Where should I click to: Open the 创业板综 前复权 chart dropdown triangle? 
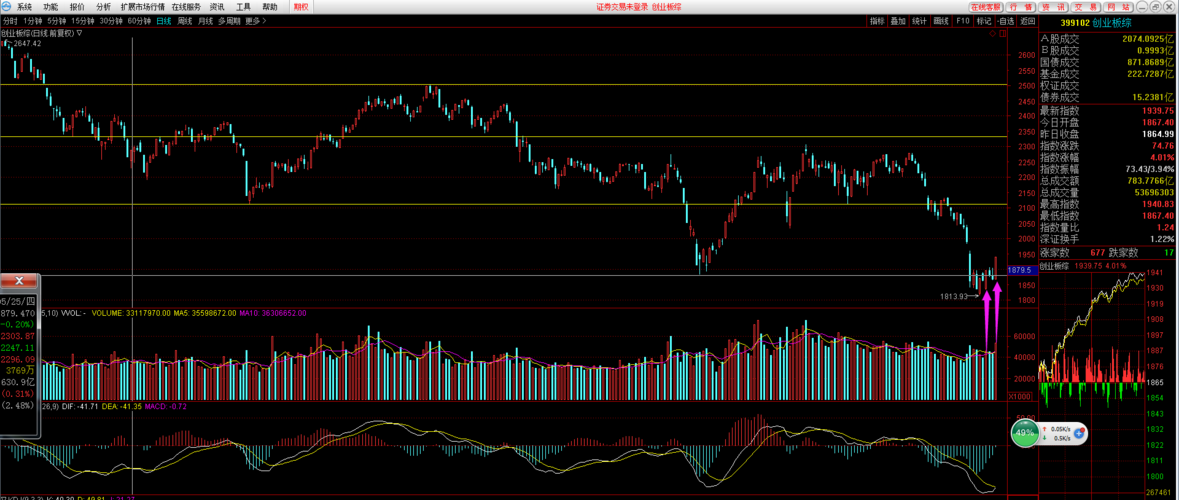click(80, 32)
